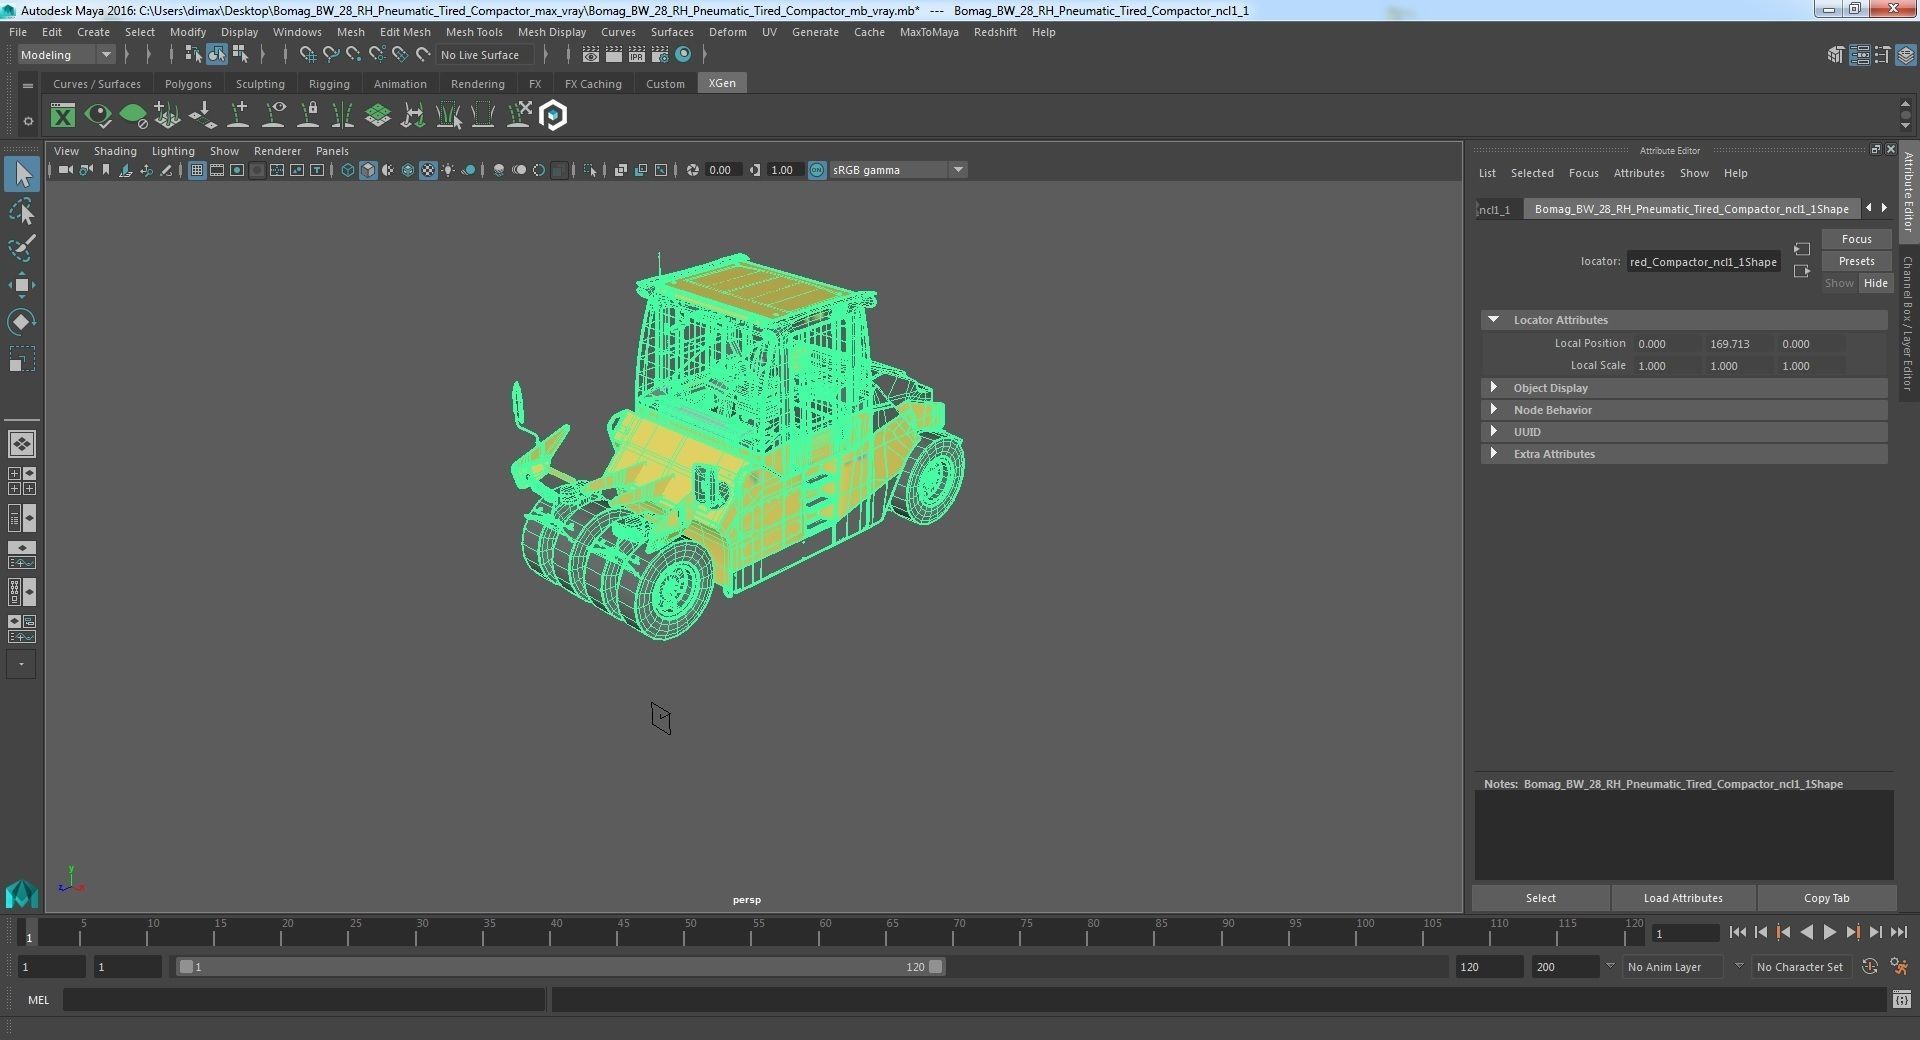Screen dimensions: 1920x1040
Task: Click the Load Attributes button
Action: pos(1683,898)
